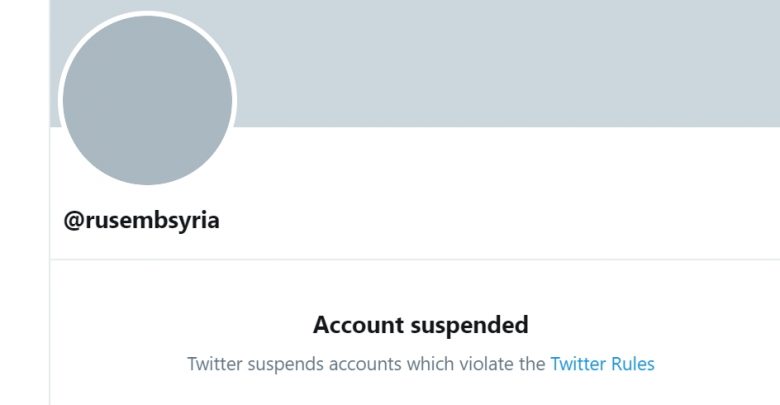Click the @rusembsyria handle text
Screen dimensions: 780x405
(141, 221)
